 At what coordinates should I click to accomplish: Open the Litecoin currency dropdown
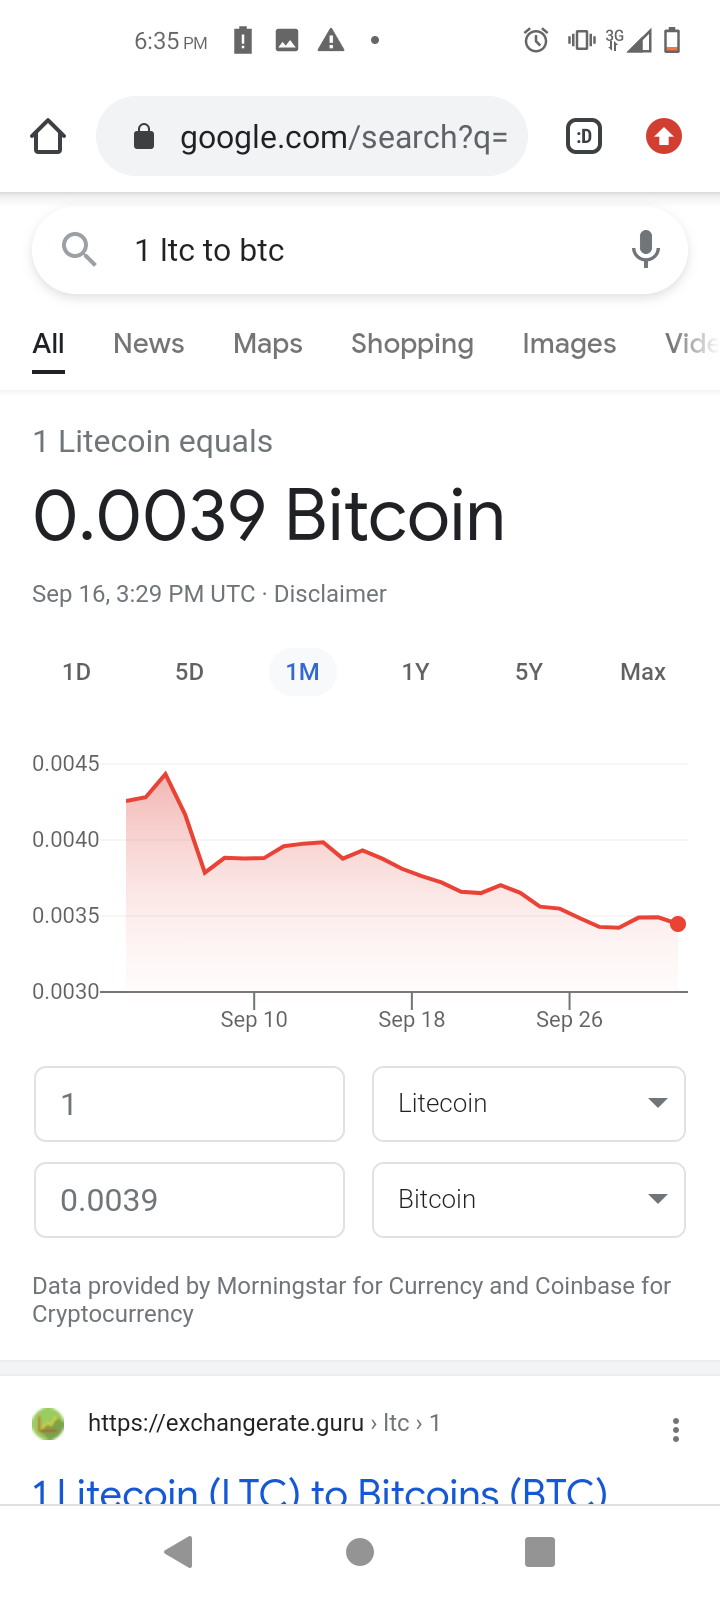click(x=528, y=1104)
